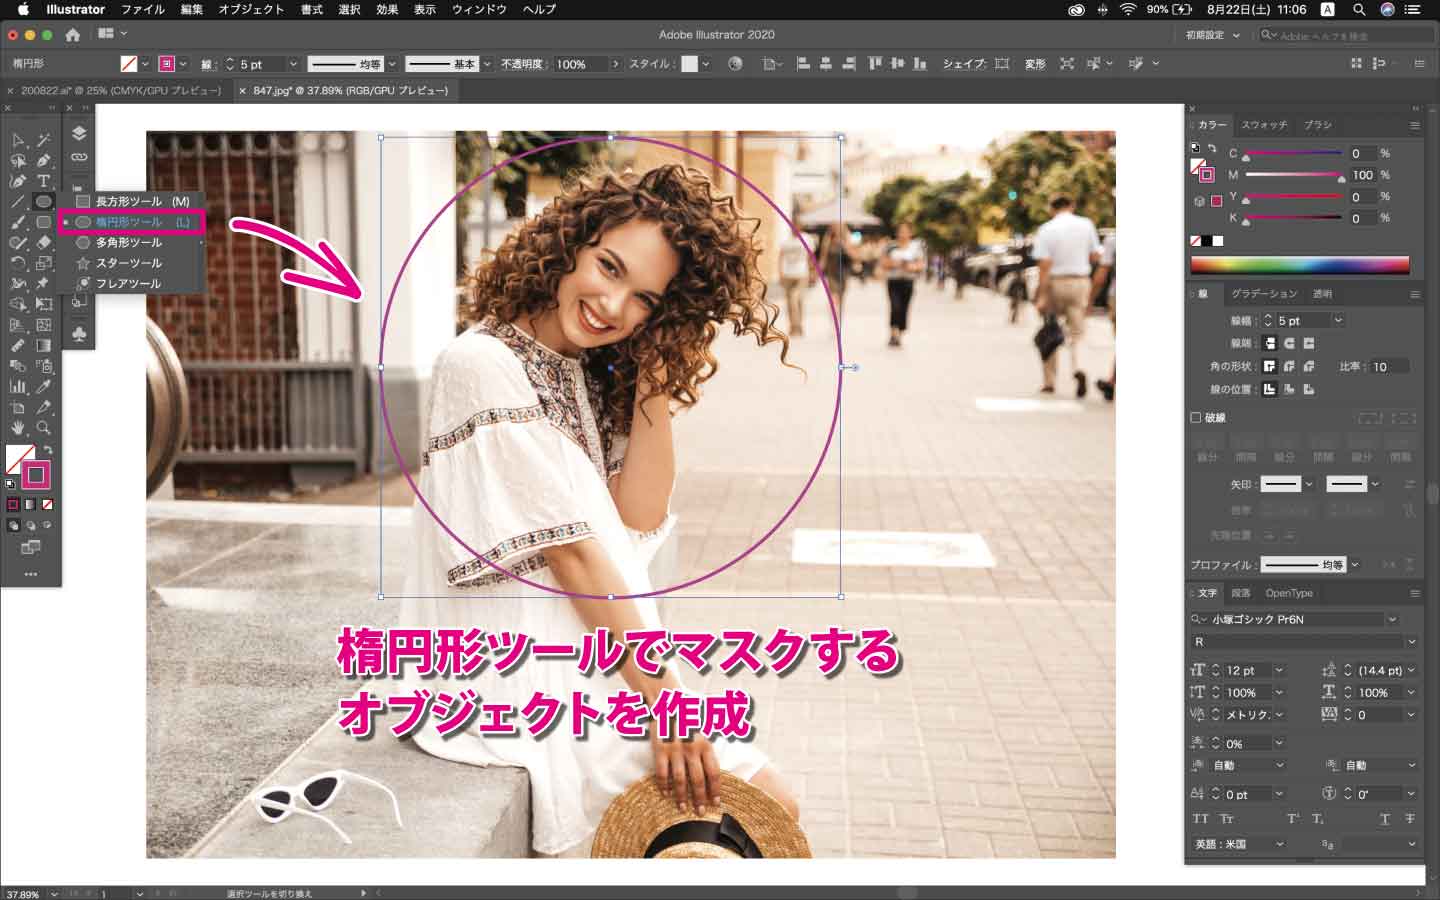Align horizontal left in control bar

coord(803,63)
